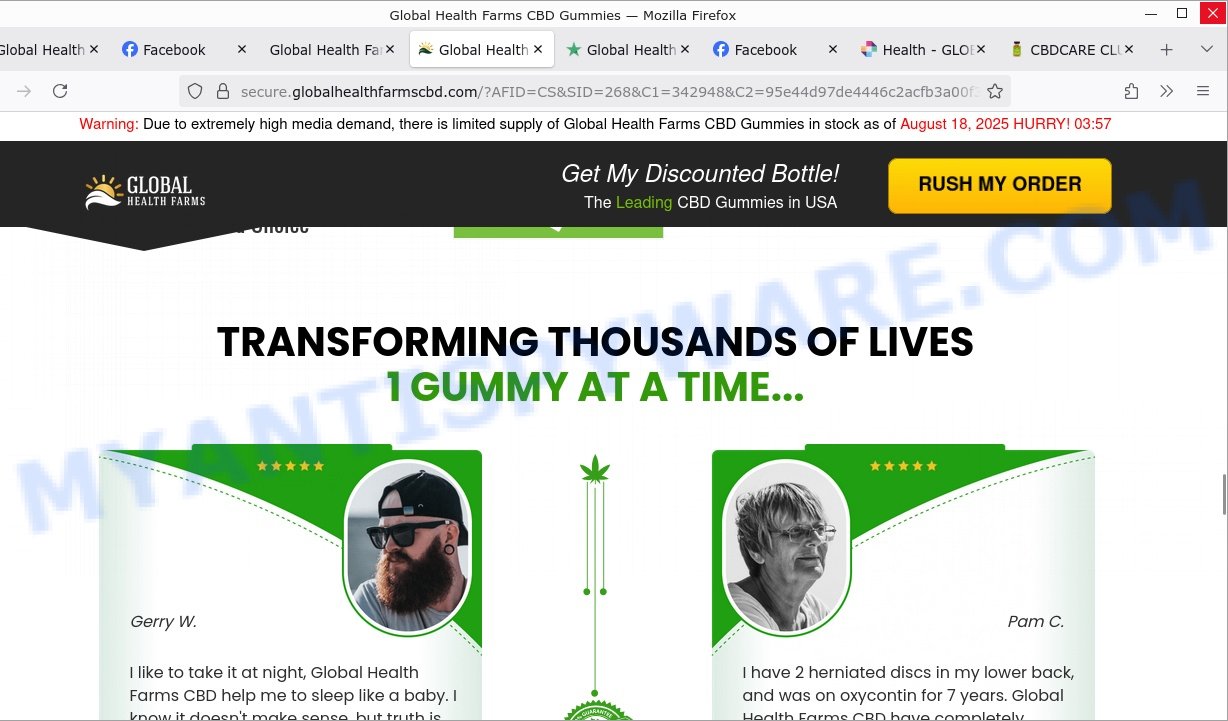Expand more toolbar tools overflow

(x=1167, y=91)
